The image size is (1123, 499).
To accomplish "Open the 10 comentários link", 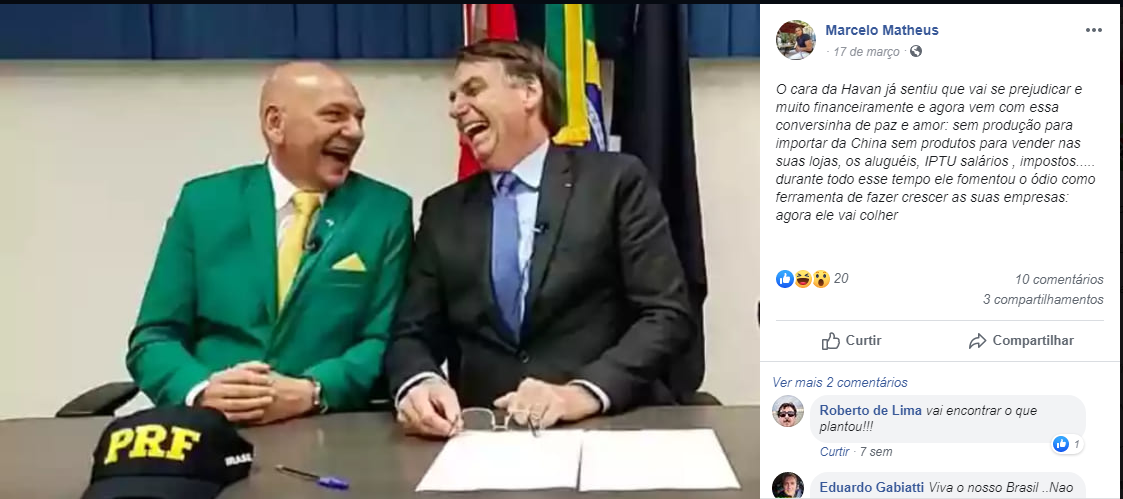I will [1059, 279].
